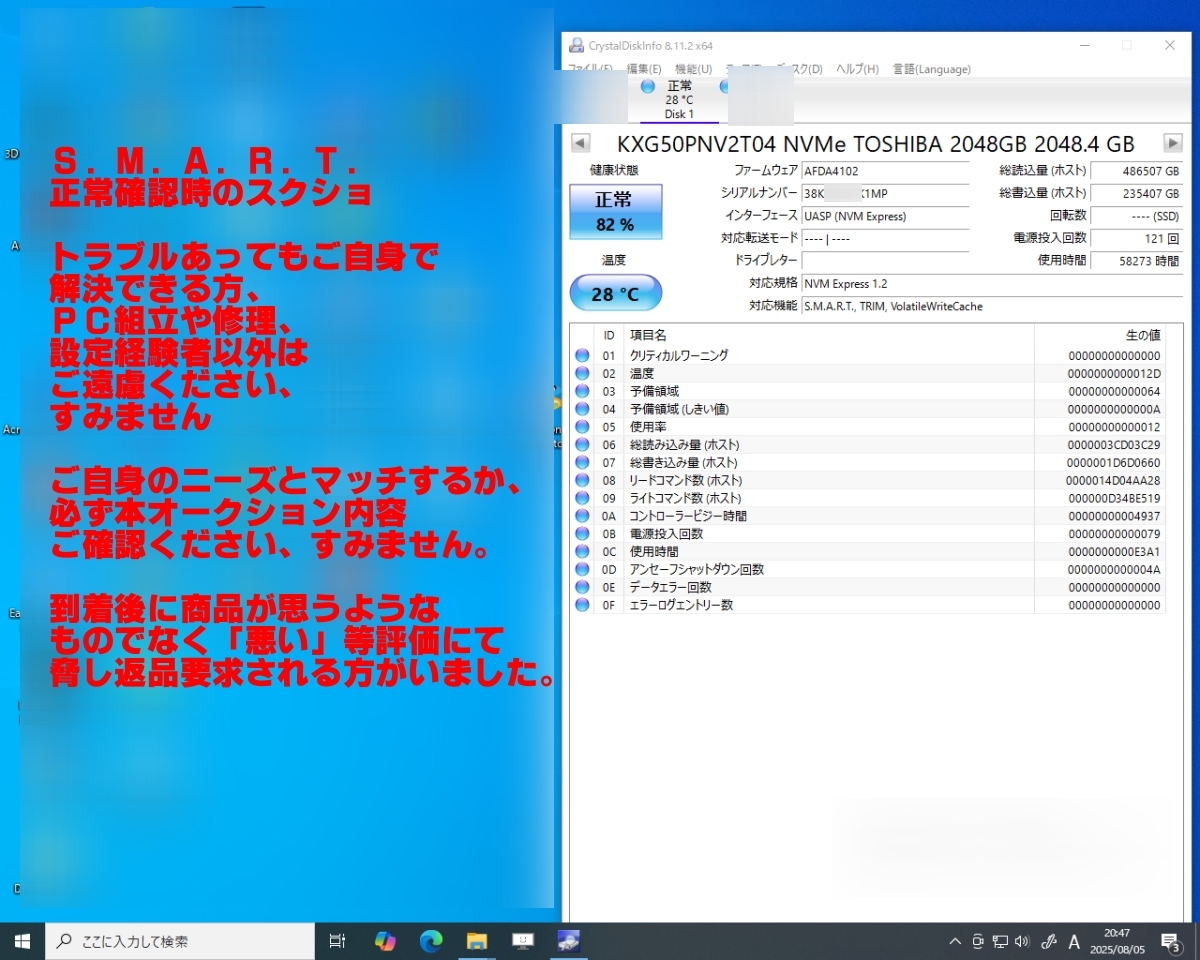Viewport: 1200px width, 960px height.
Task: Click the コントローラービジー時間 row
Action: coord(867,516)
